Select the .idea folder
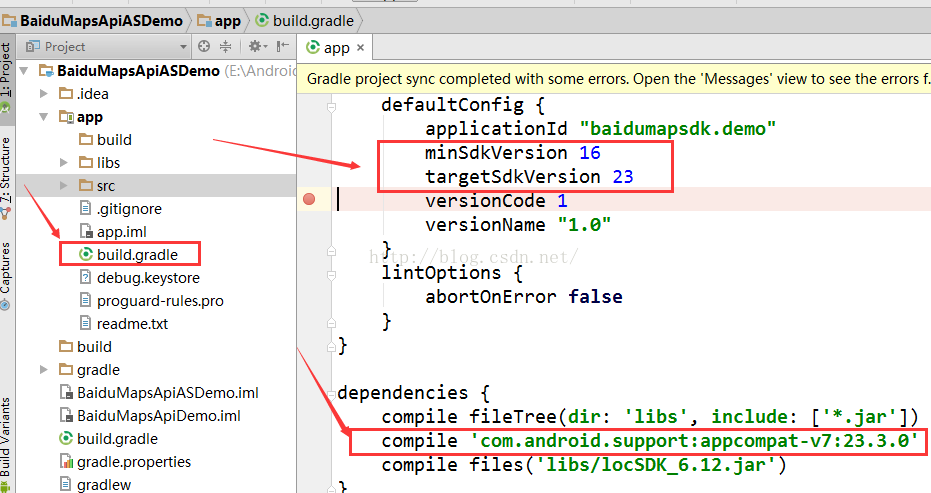Screen dimensions: 931x493 coord(84,94)
